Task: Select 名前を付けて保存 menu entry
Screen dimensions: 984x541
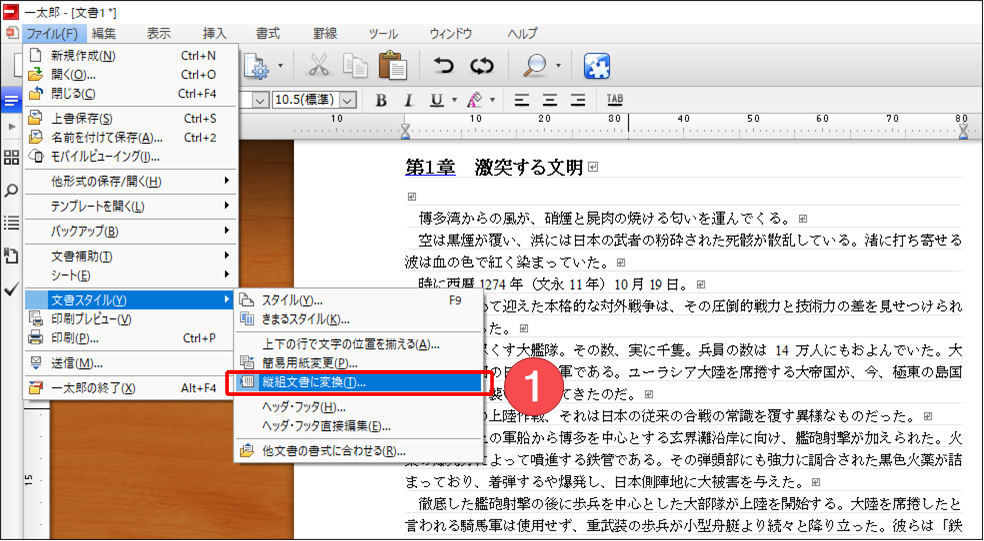Action: click(107, 137)
